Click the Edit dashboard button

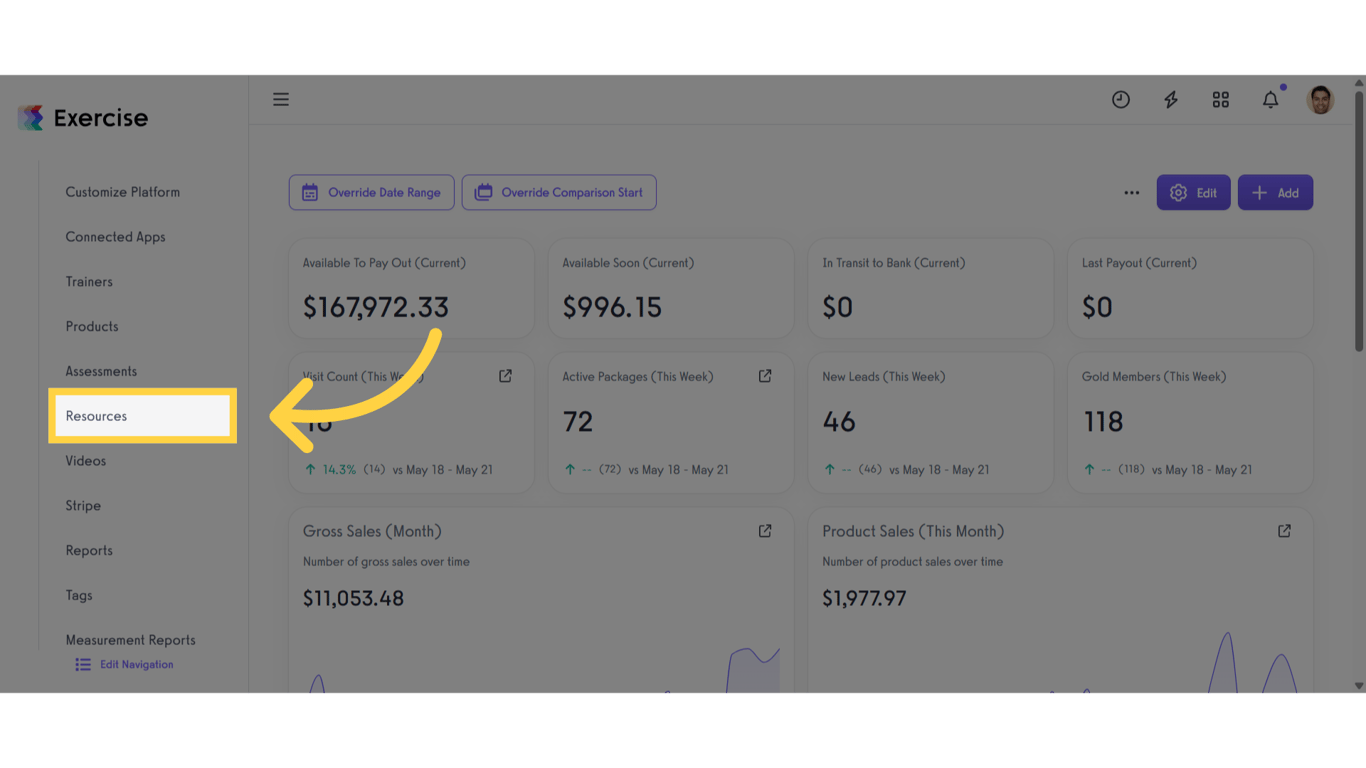point(1194,193)
